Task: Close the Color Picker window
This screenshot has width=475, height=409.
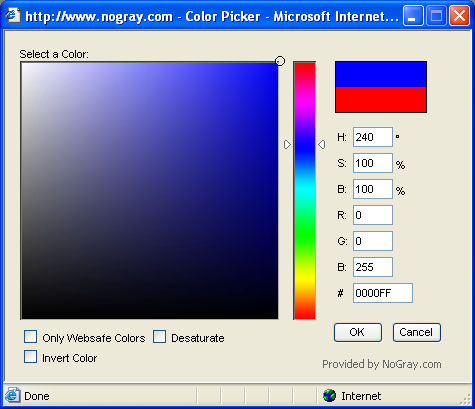Action: pos(460,16)
